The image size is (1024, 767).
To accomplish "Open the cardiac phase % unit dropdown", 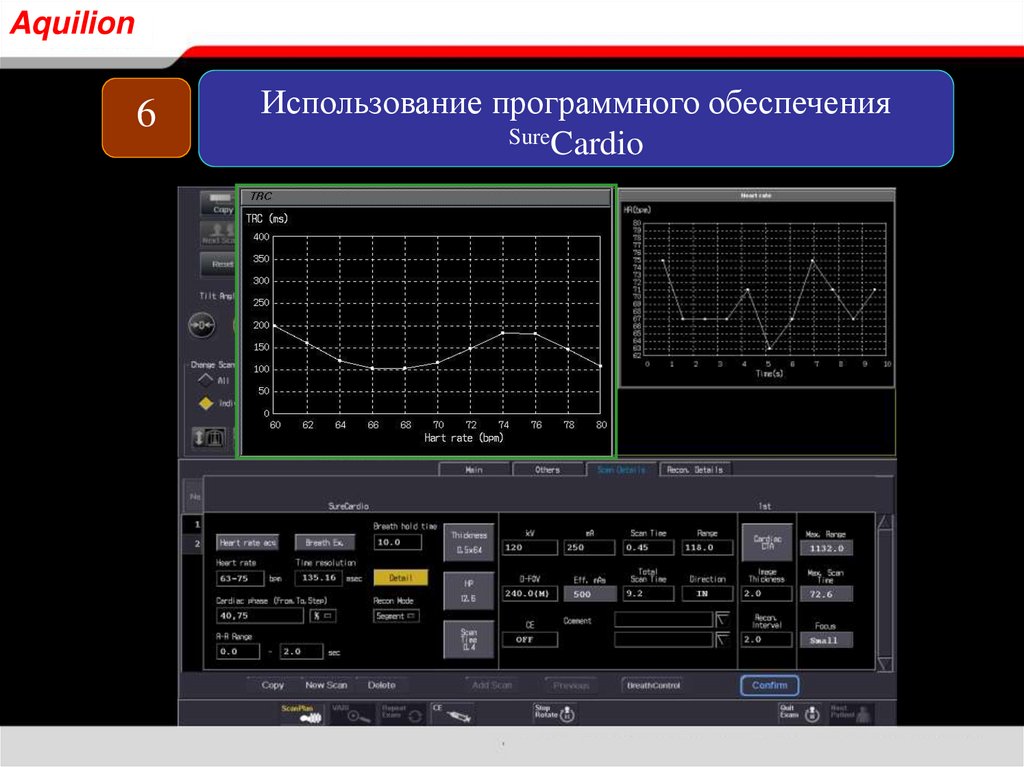I will [323, 615].
